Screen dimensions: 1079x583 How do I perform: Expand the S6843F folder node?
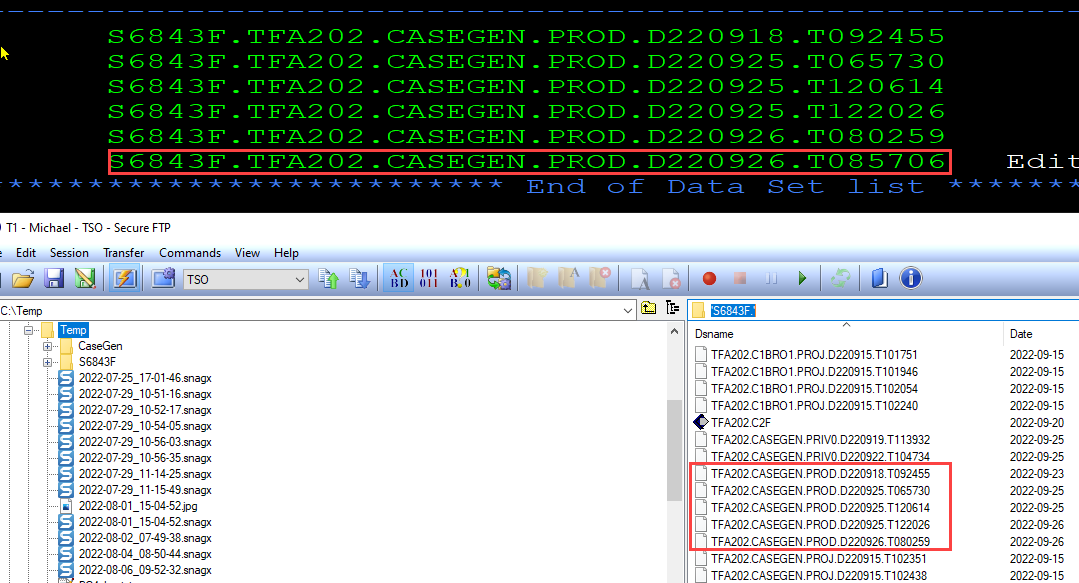pos(47,362)
